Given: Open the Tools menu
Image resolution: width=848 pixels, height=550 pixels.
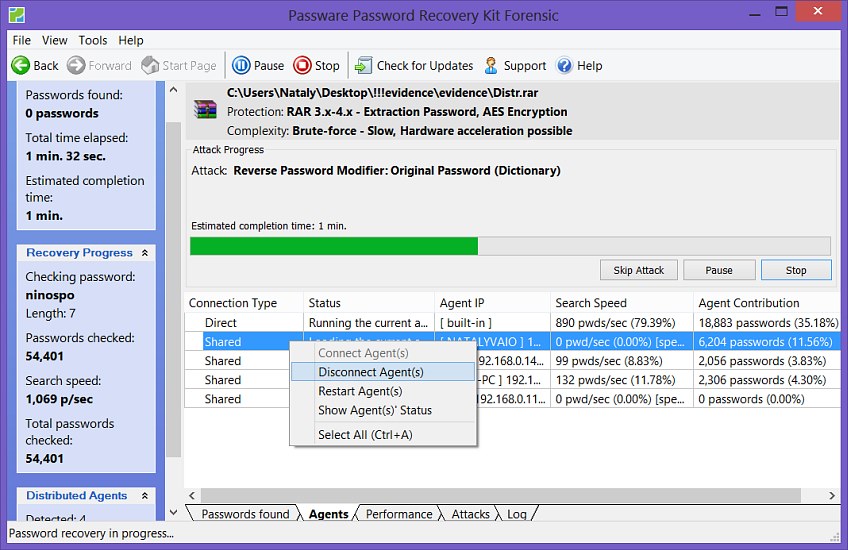Looking at the screenshot, I should coord(93,40).
